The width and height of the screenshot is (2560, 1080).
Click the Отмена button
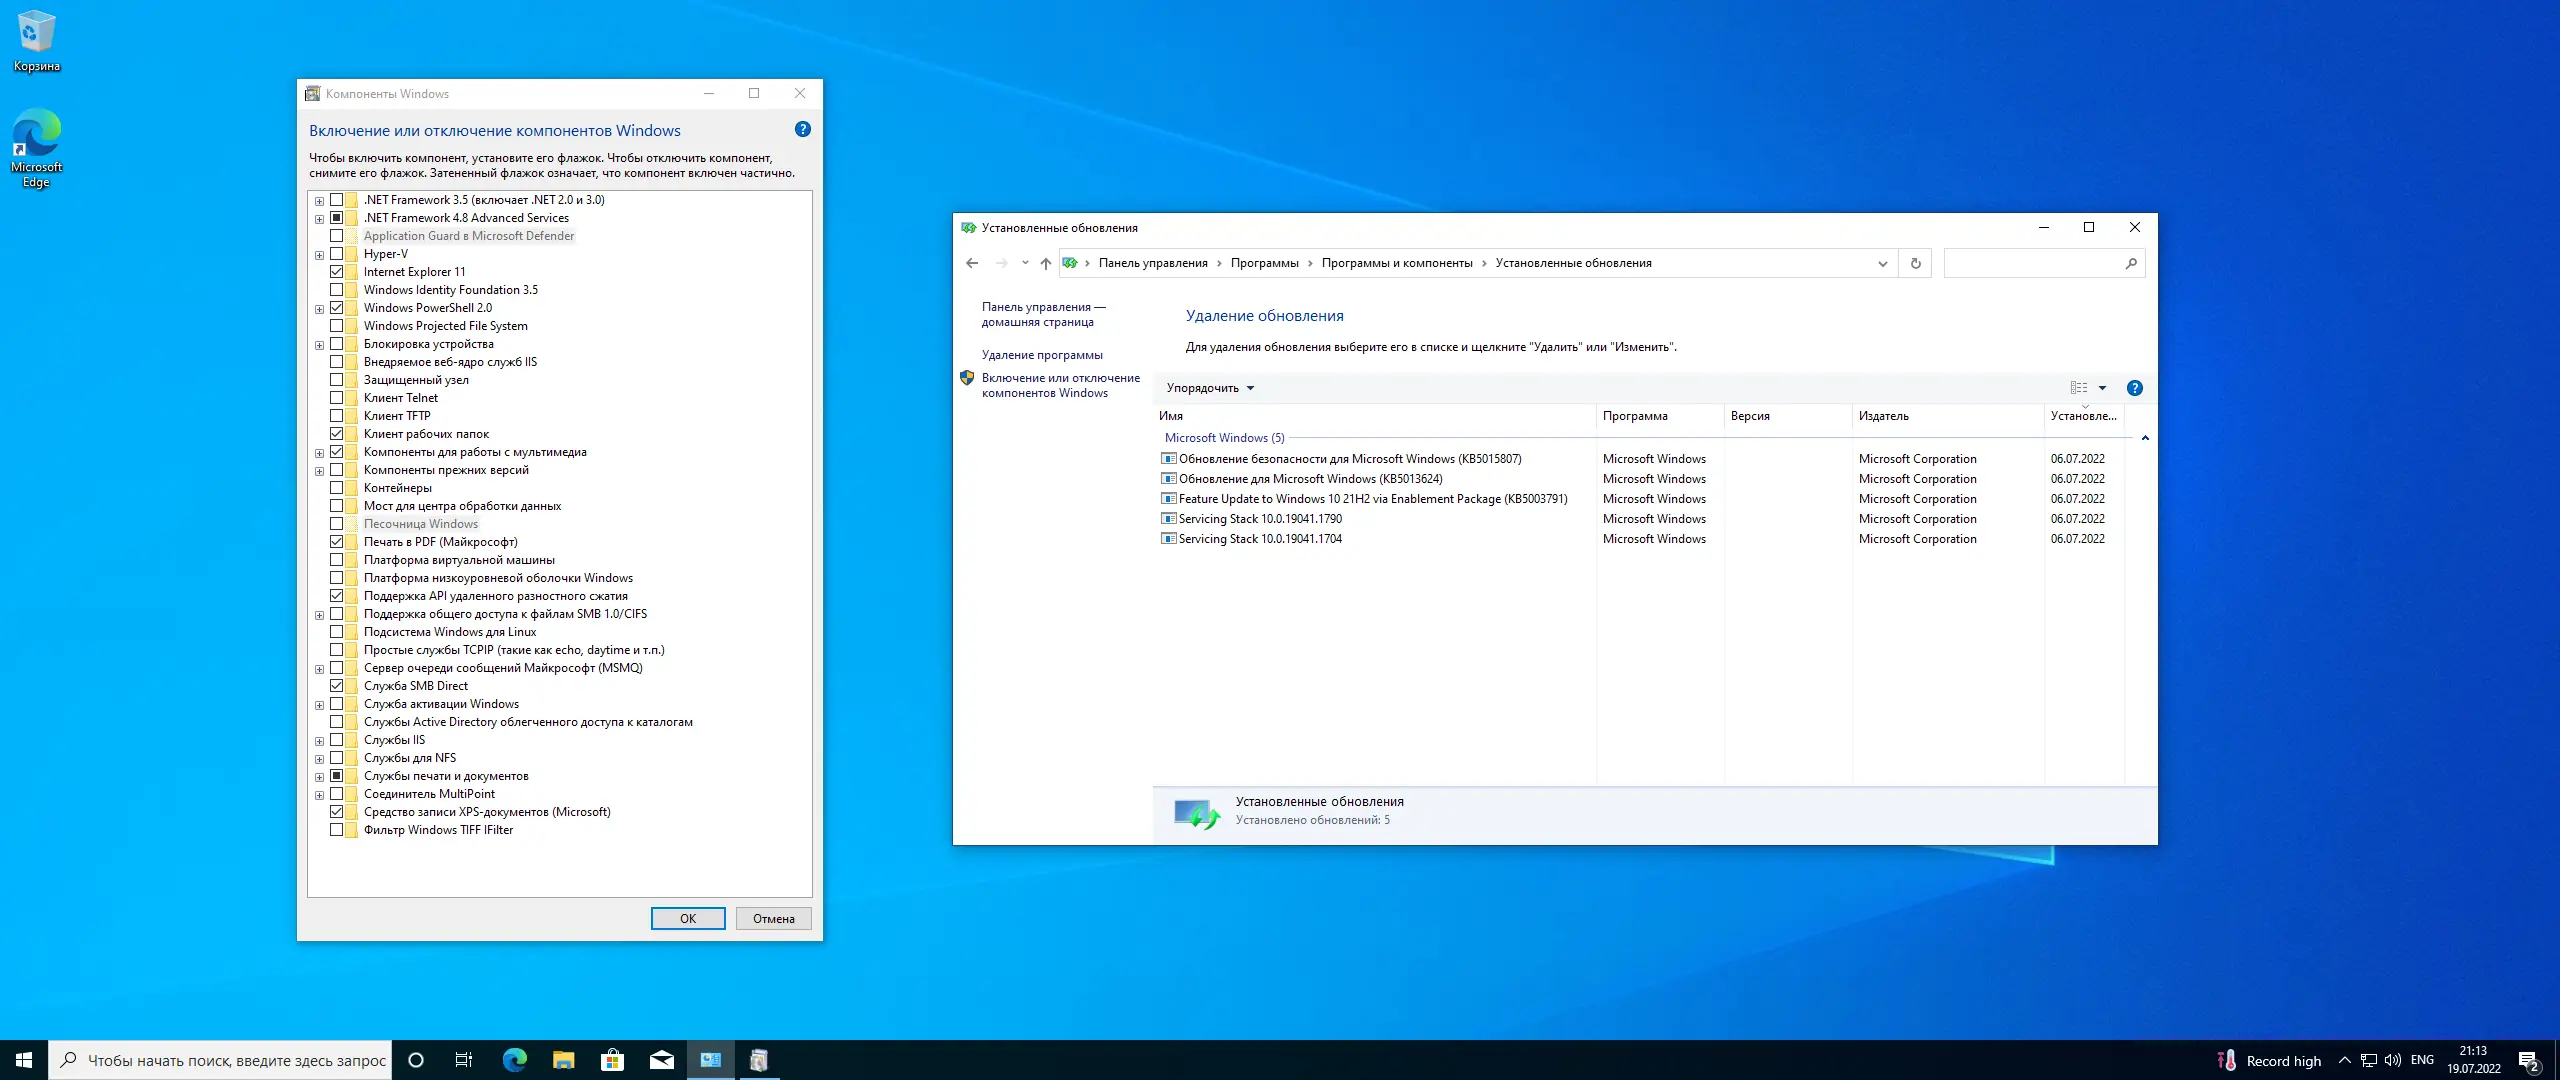pos(773,919)
